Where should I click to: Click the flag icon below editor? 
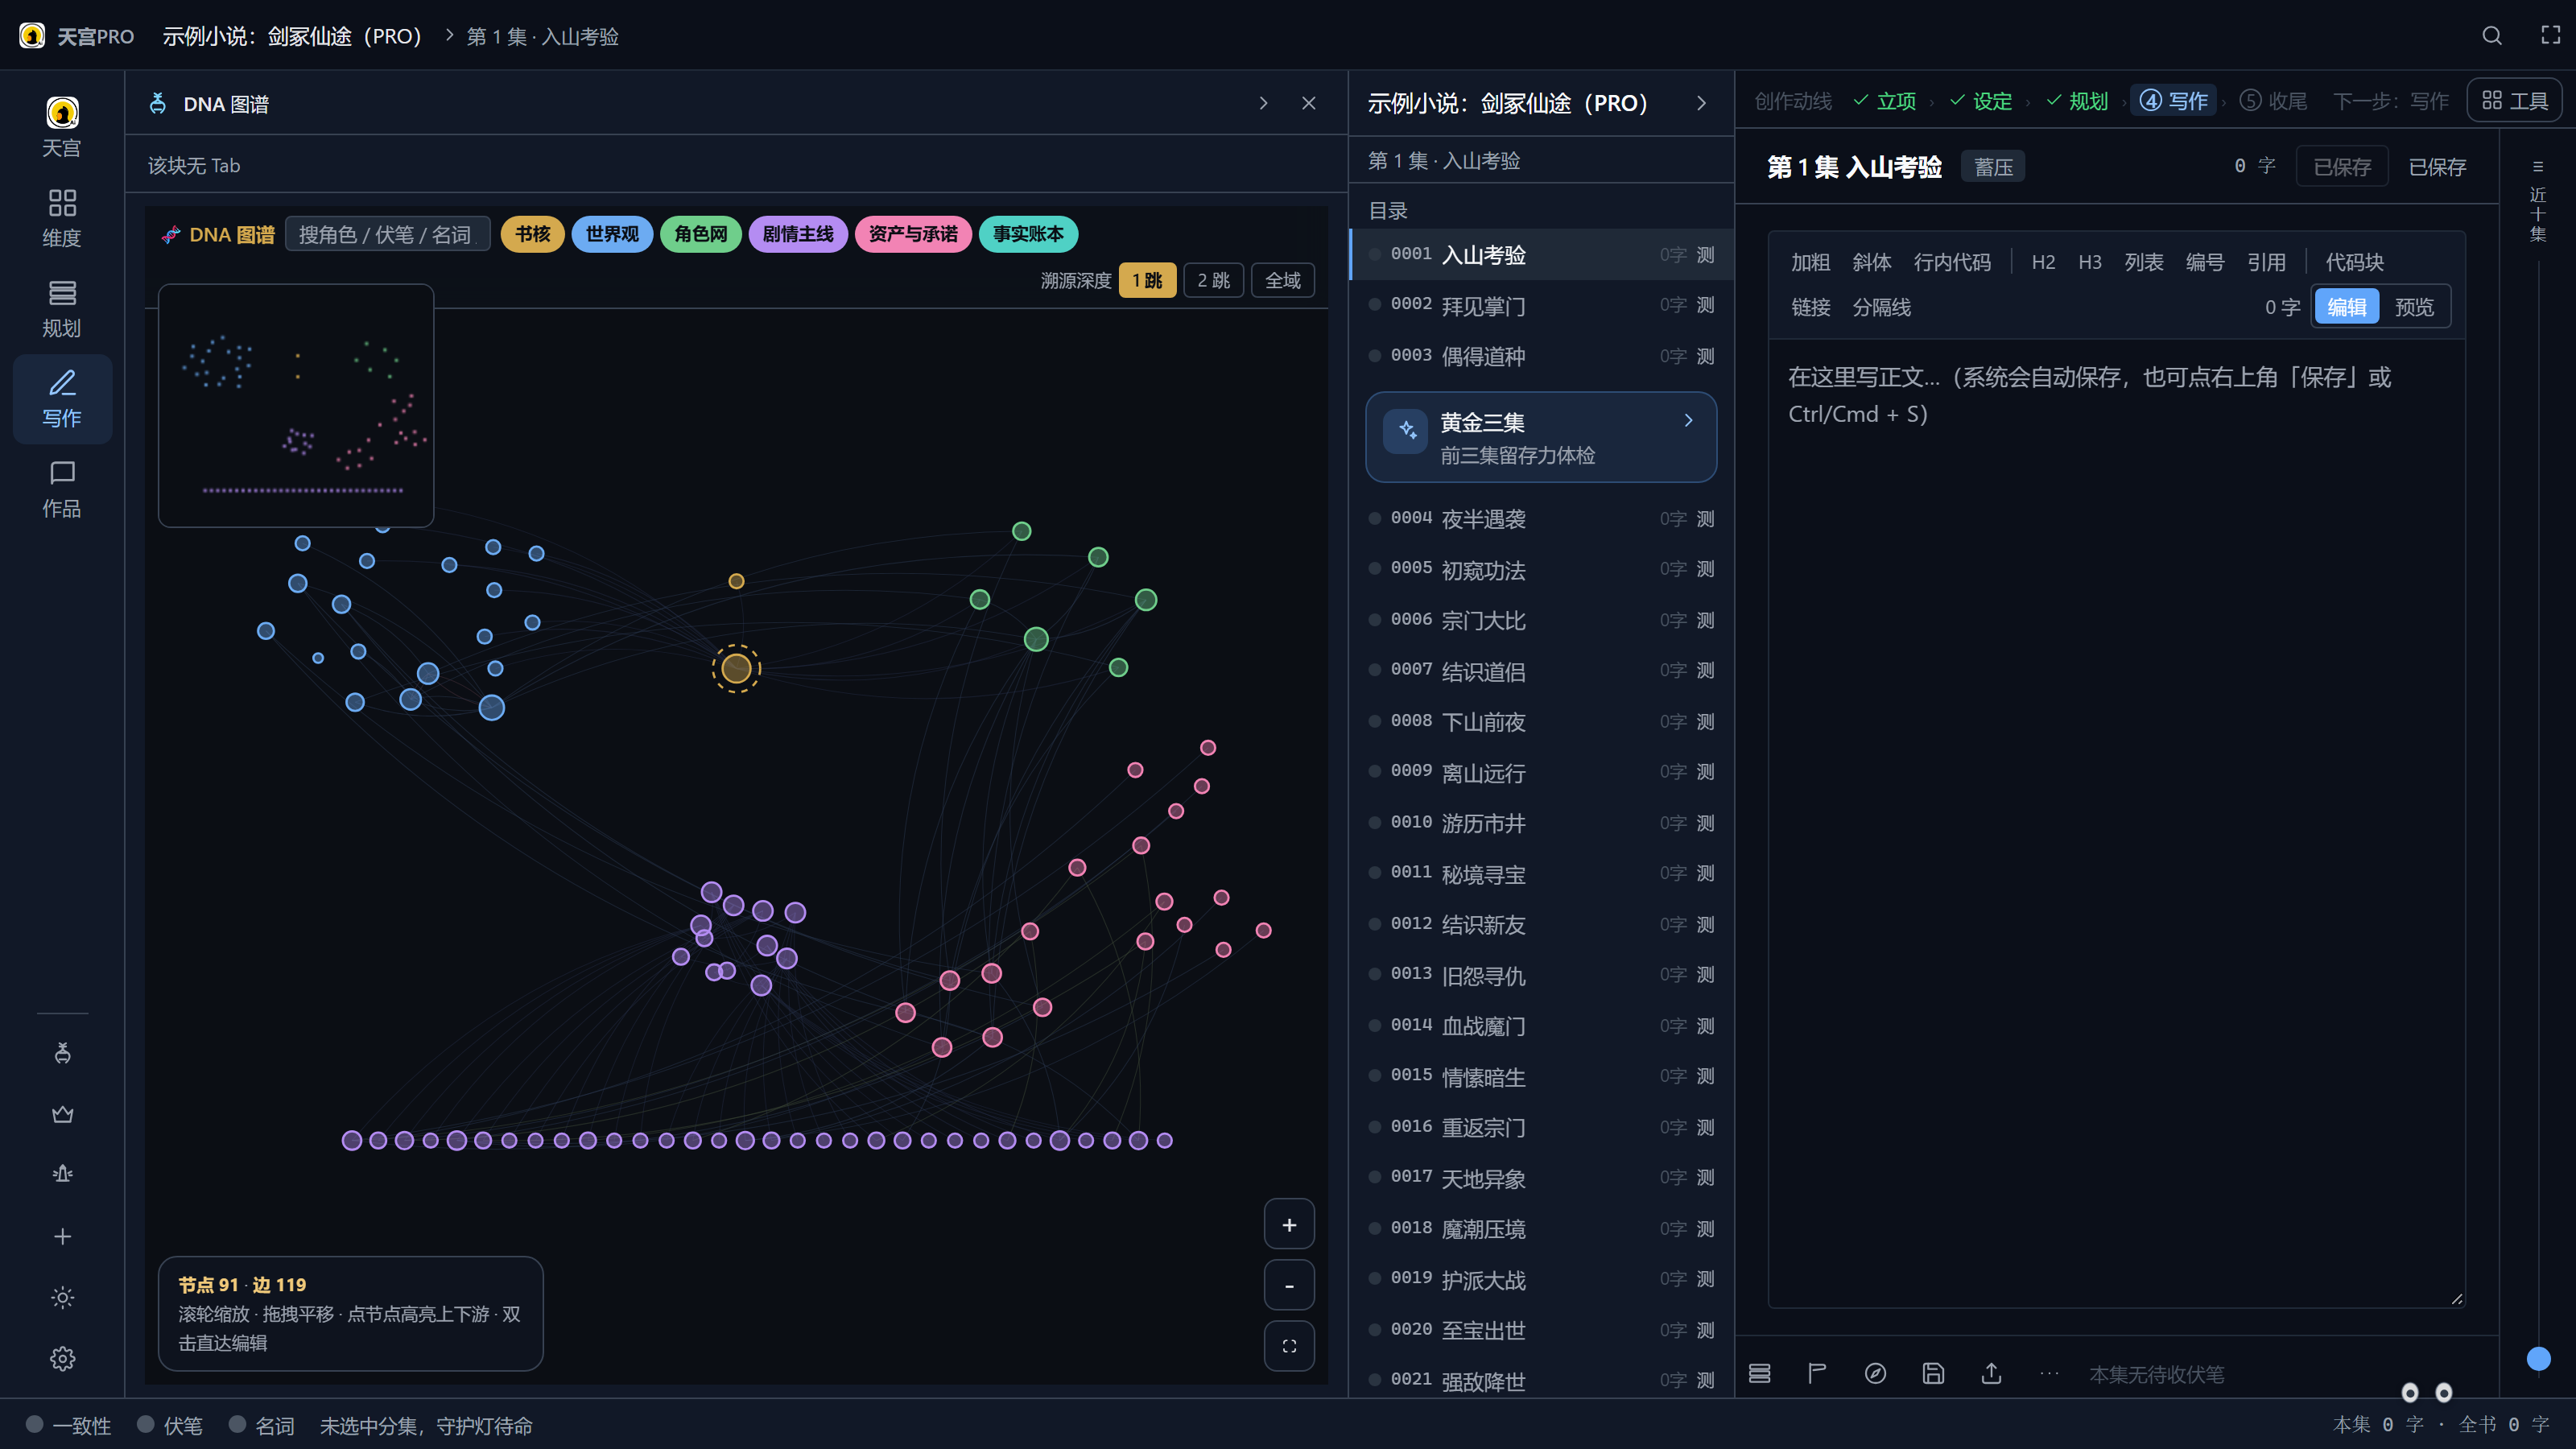(x=1817, y=1373)
